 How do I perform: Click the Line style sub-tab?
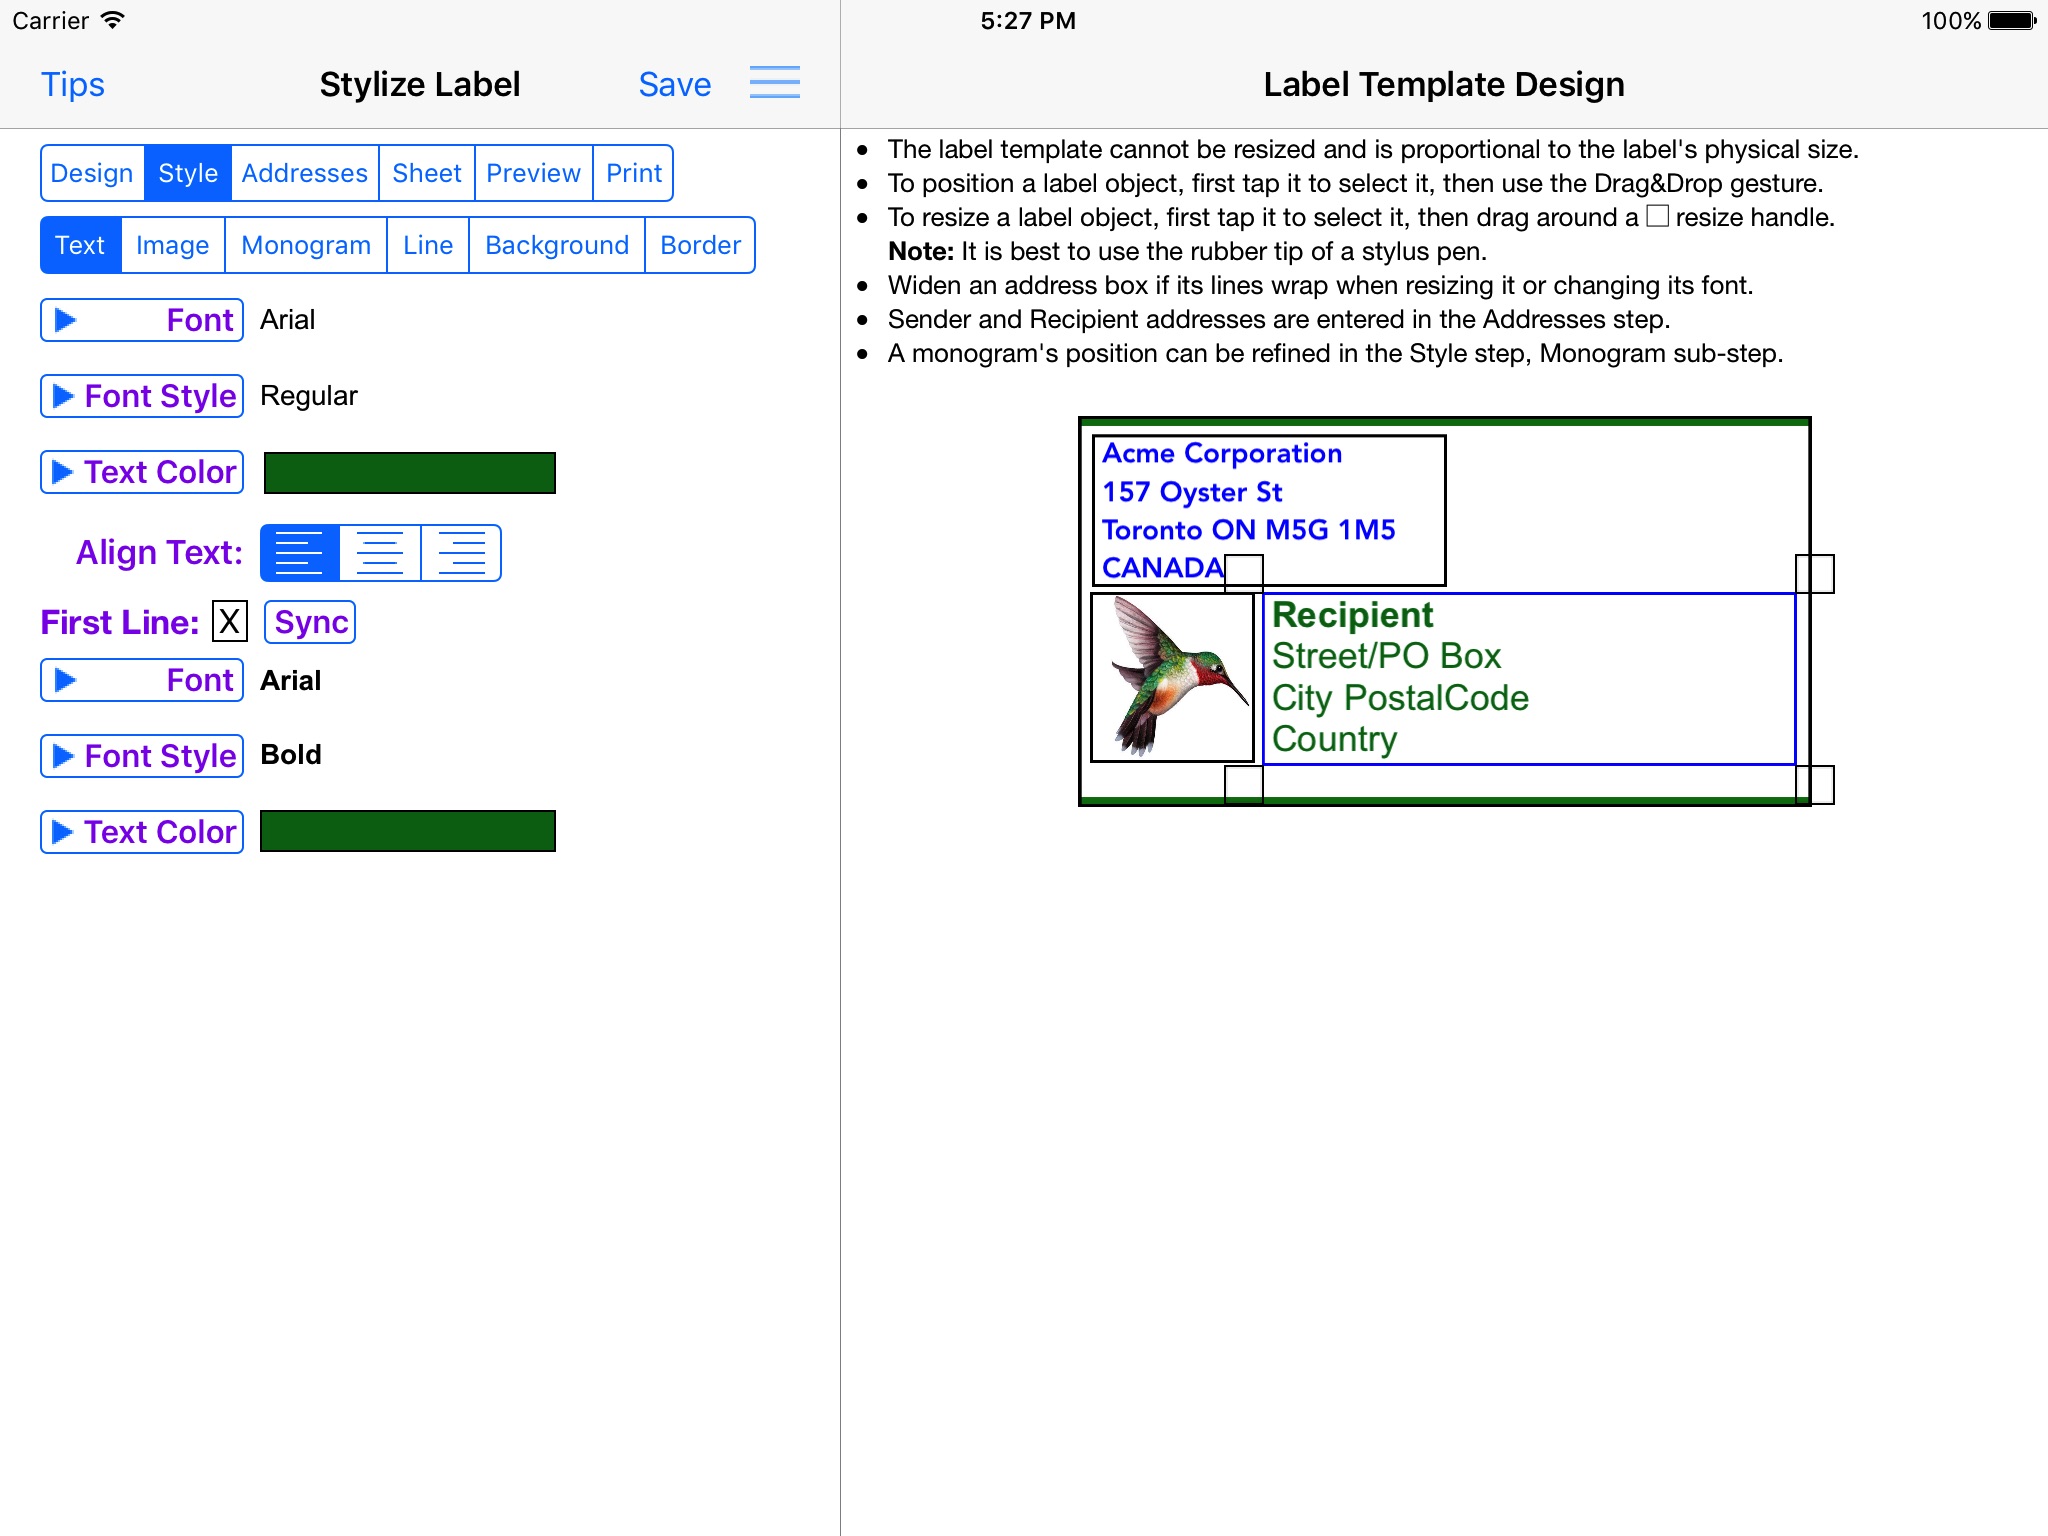pos(427,245)
